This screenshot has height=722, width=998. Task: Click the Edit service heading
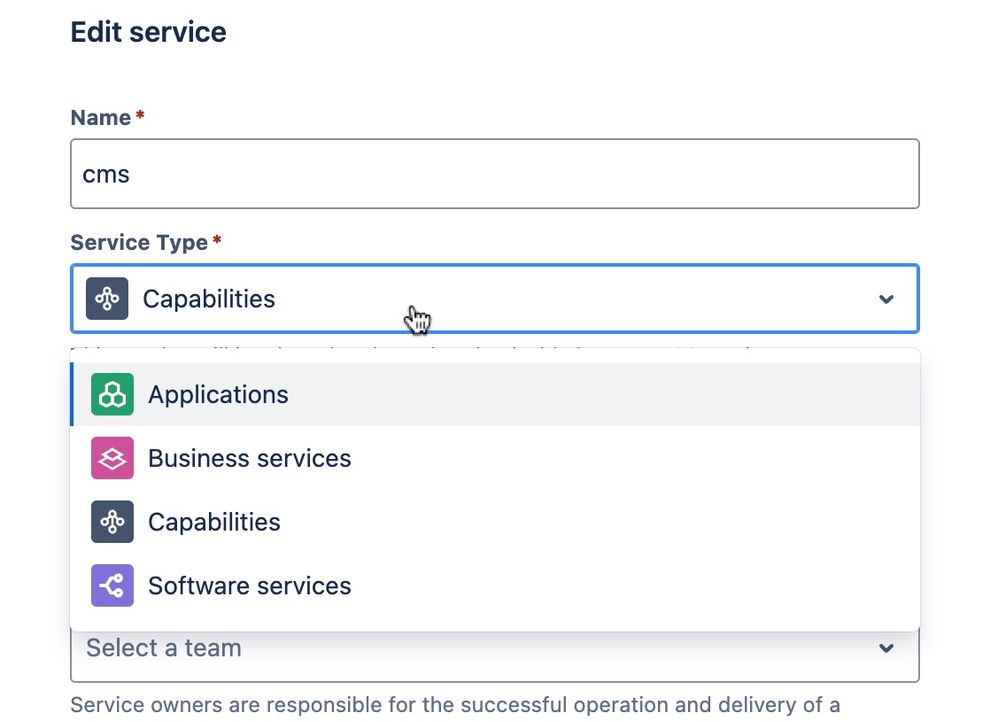pos(148,31)
